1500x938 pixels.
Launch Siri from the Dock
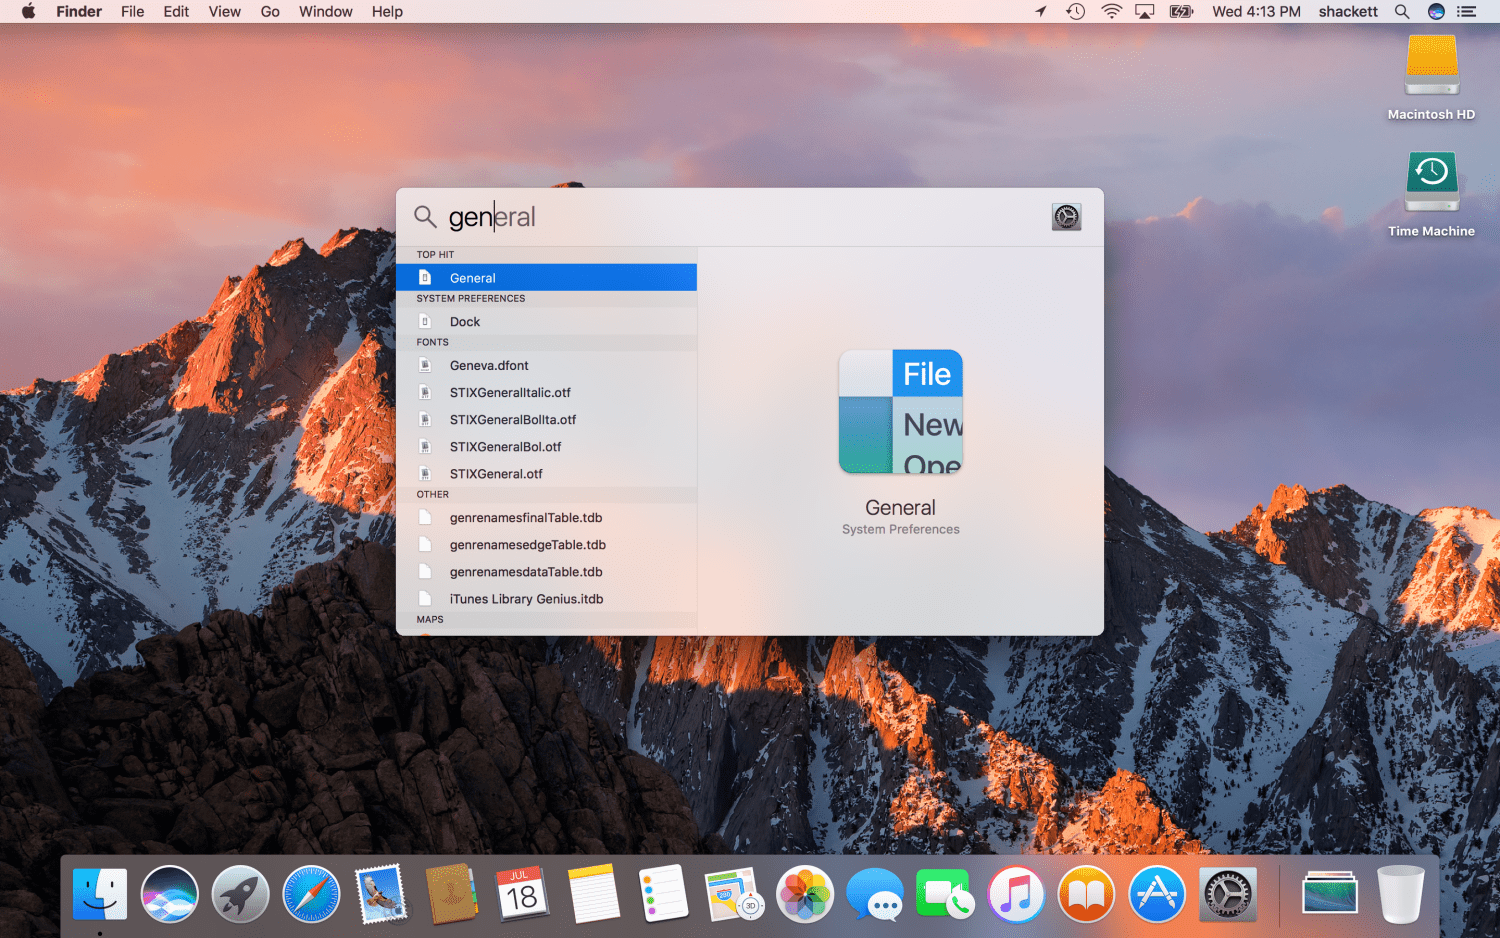point(170,894)
